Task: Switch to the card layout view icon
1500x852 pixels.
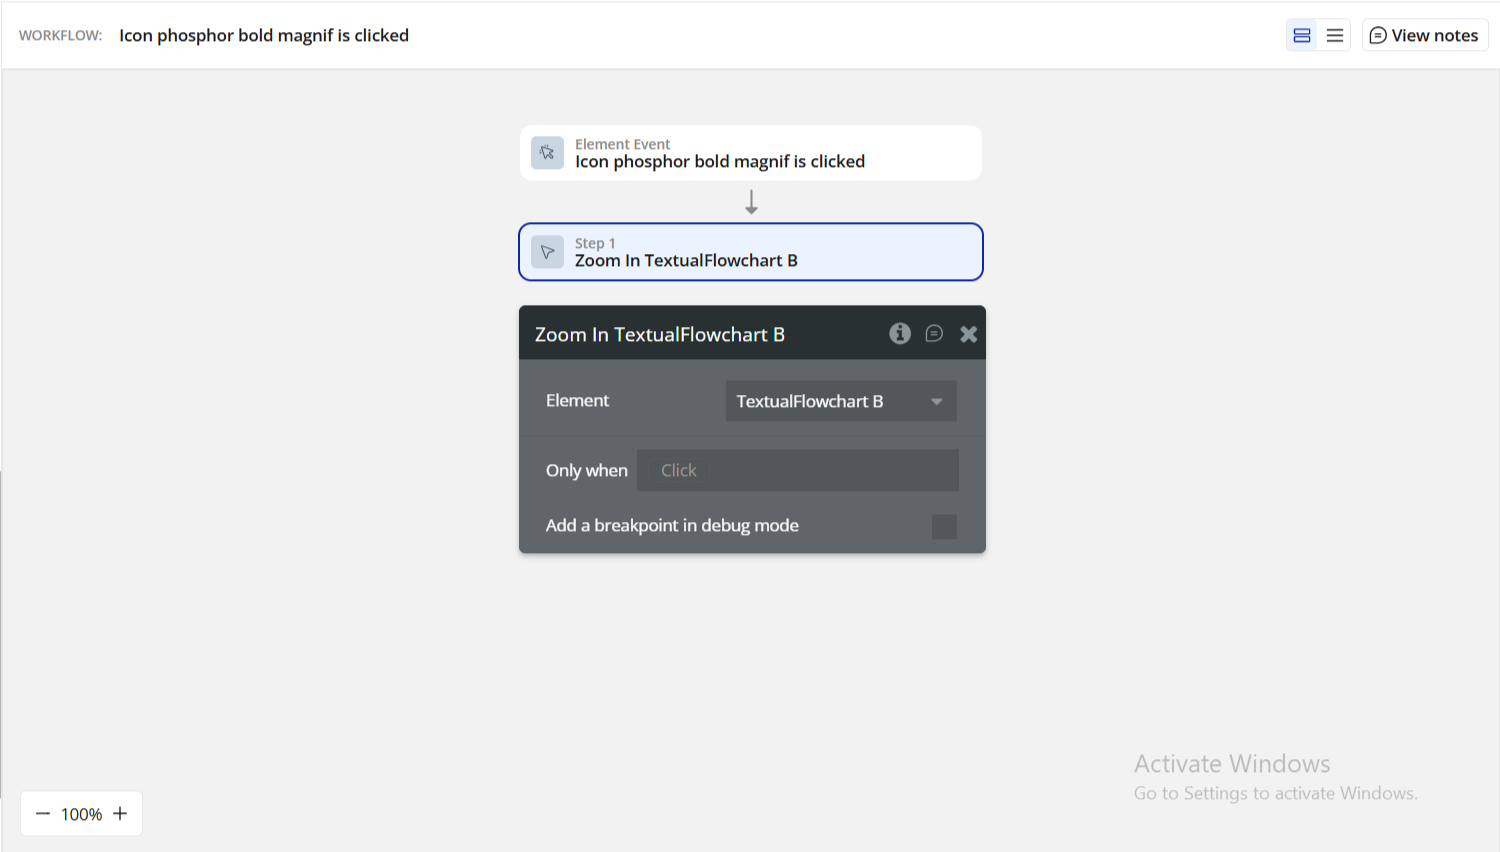Action: (1302, 36)
